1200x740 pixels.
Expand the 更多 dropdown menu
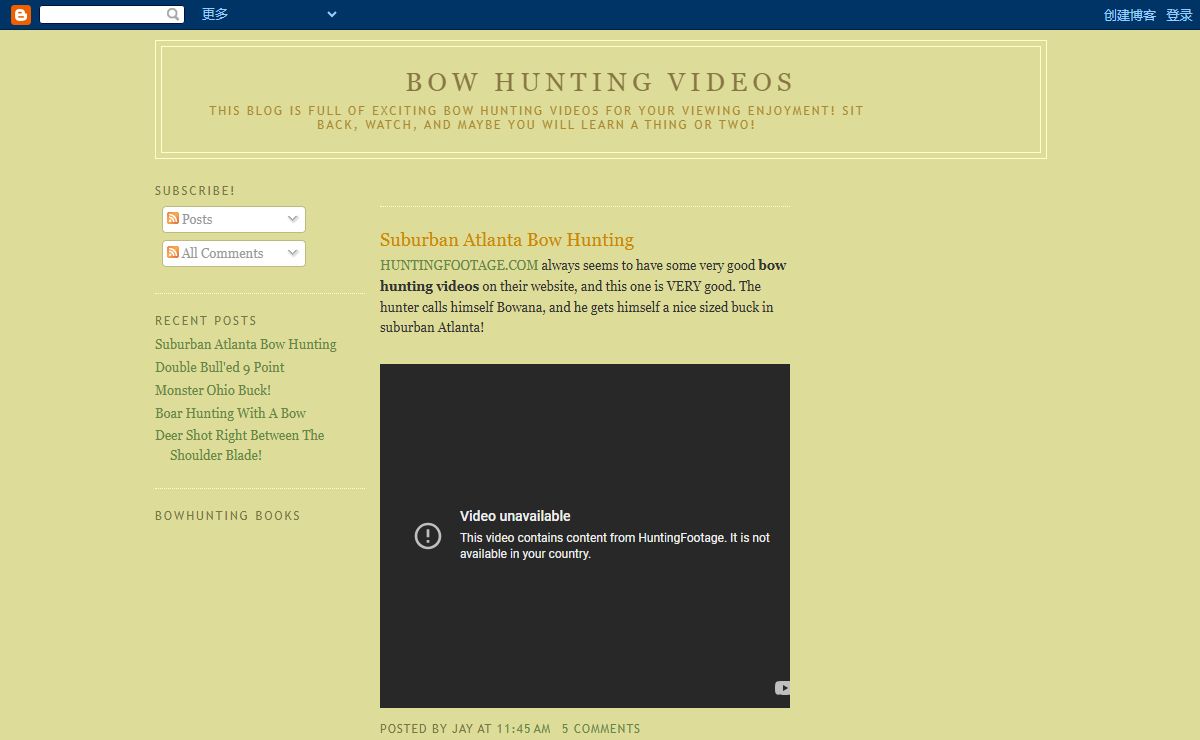click(x=269, y=14)
